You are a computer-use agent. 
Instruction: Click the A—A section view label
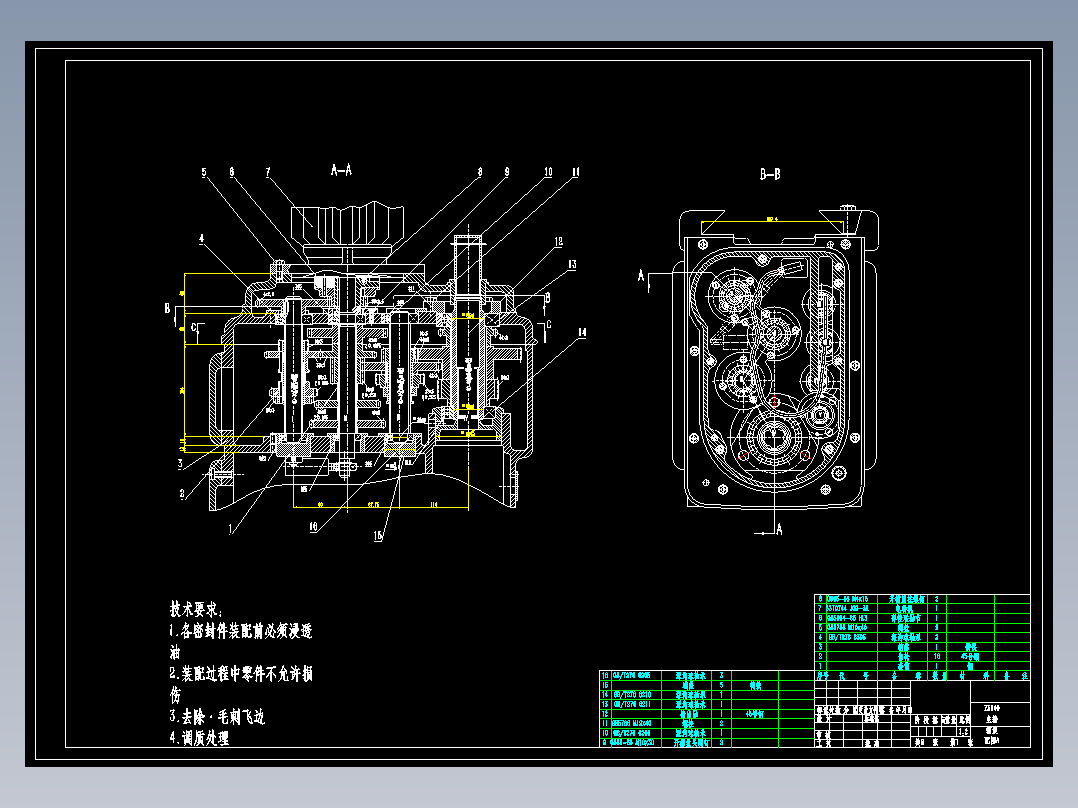coord(341,170)
